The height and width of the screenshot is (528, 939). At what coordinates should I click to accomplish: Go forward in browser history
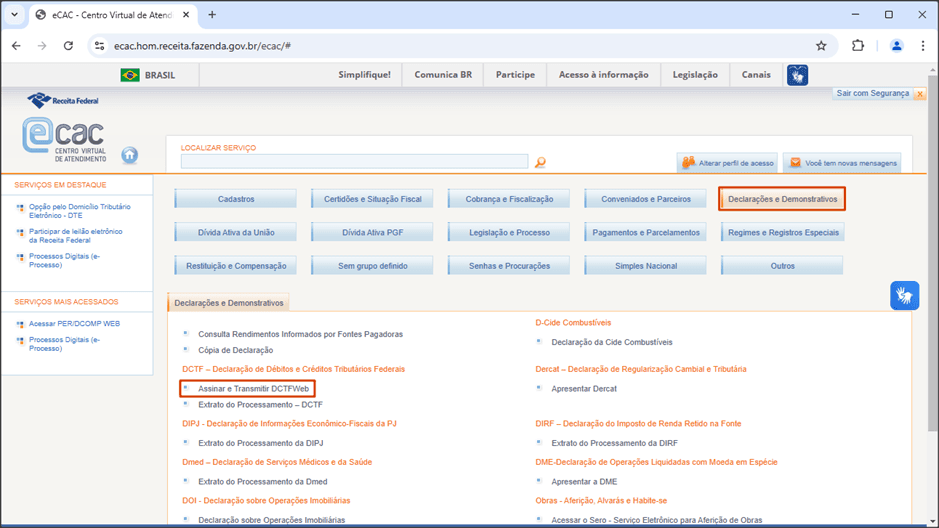click(x=42, y=46)
